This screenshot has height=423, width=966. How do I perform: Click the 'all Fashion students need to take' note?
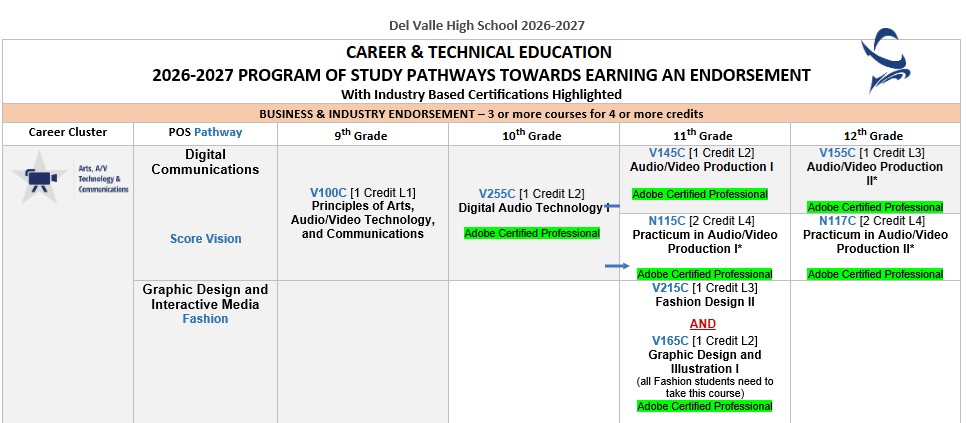pos(705,387)
